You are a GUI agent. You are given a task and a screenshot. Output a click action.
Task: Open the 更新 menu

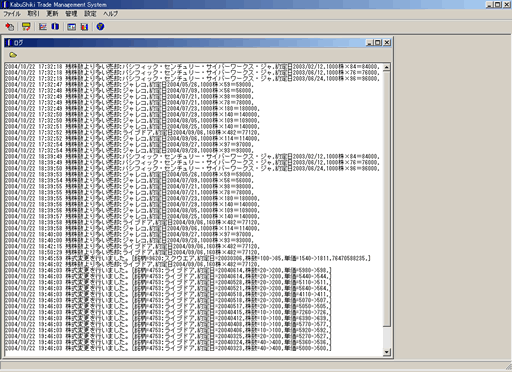(x=52, y=14)
